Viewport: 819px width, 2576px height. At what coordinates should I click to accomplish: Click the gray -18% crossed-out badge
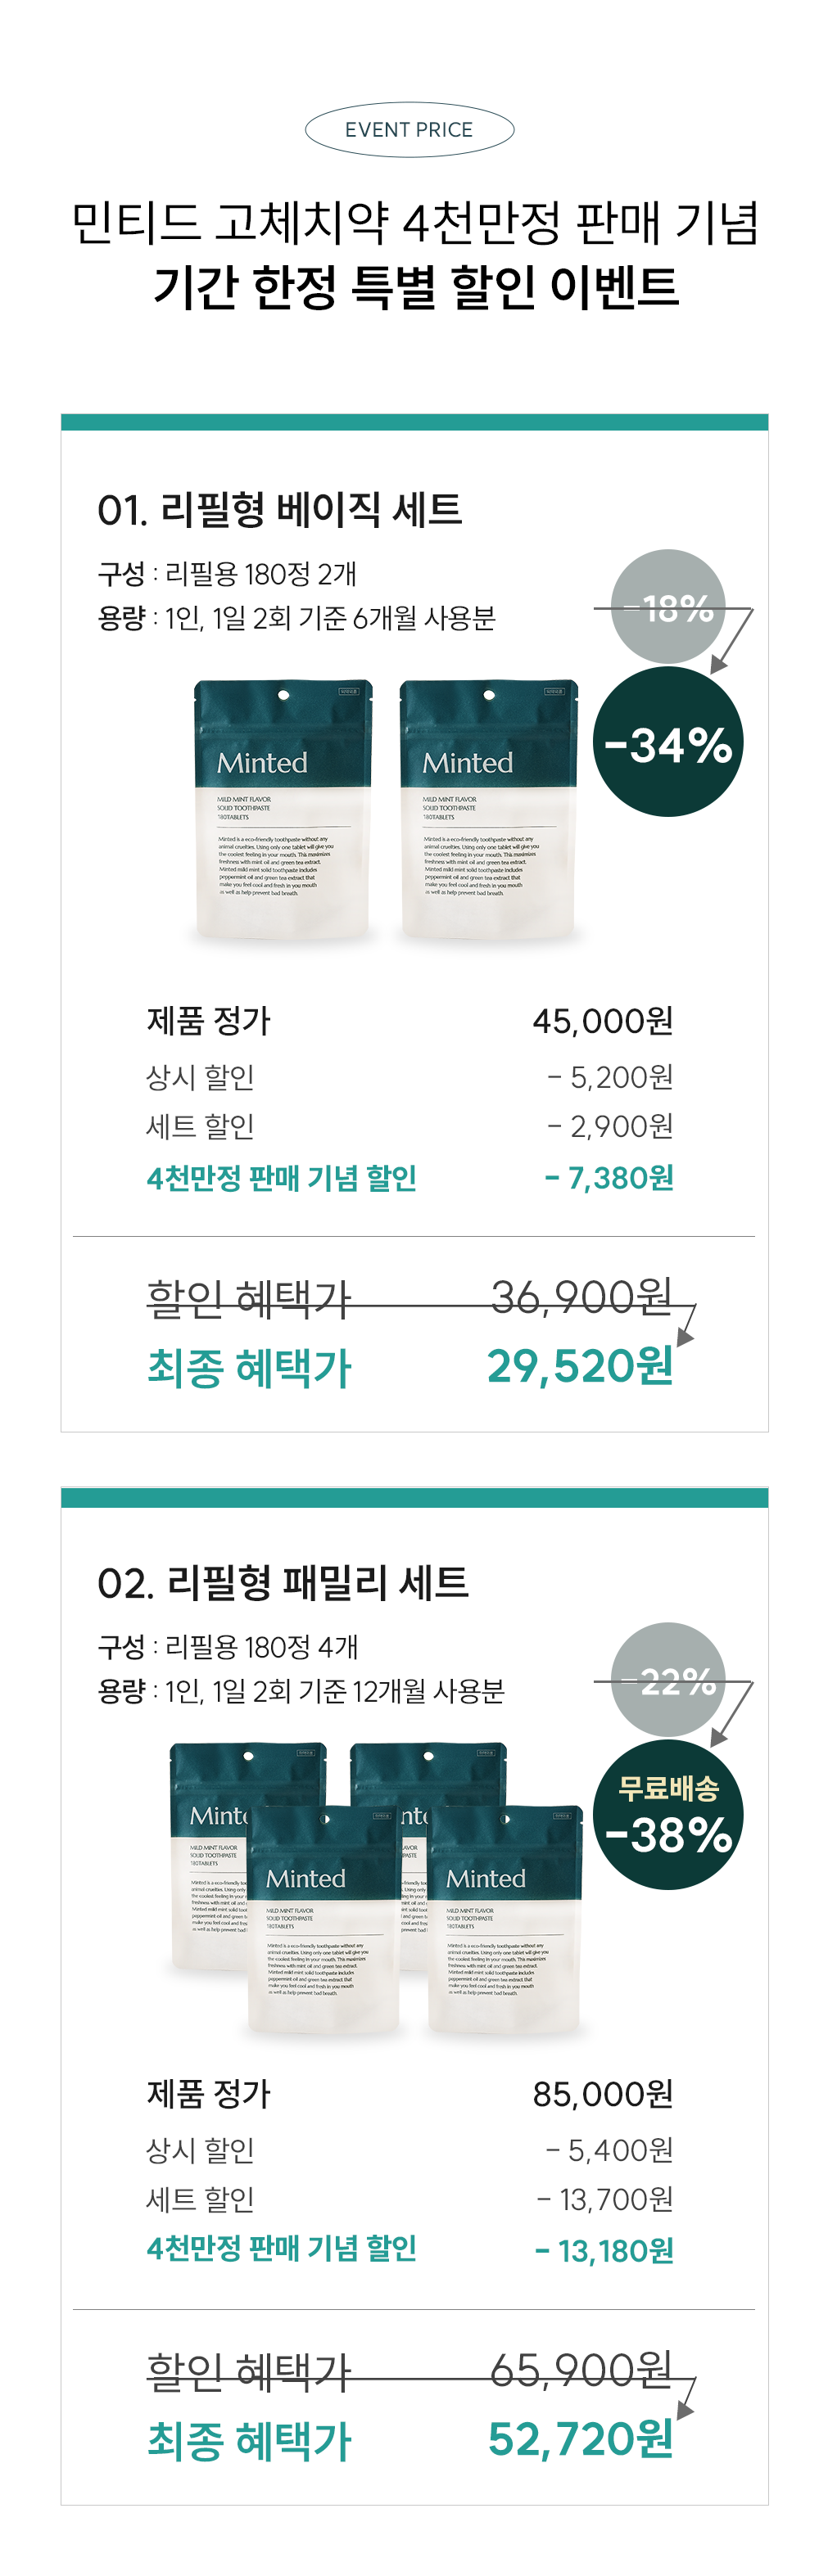point(668,607)
